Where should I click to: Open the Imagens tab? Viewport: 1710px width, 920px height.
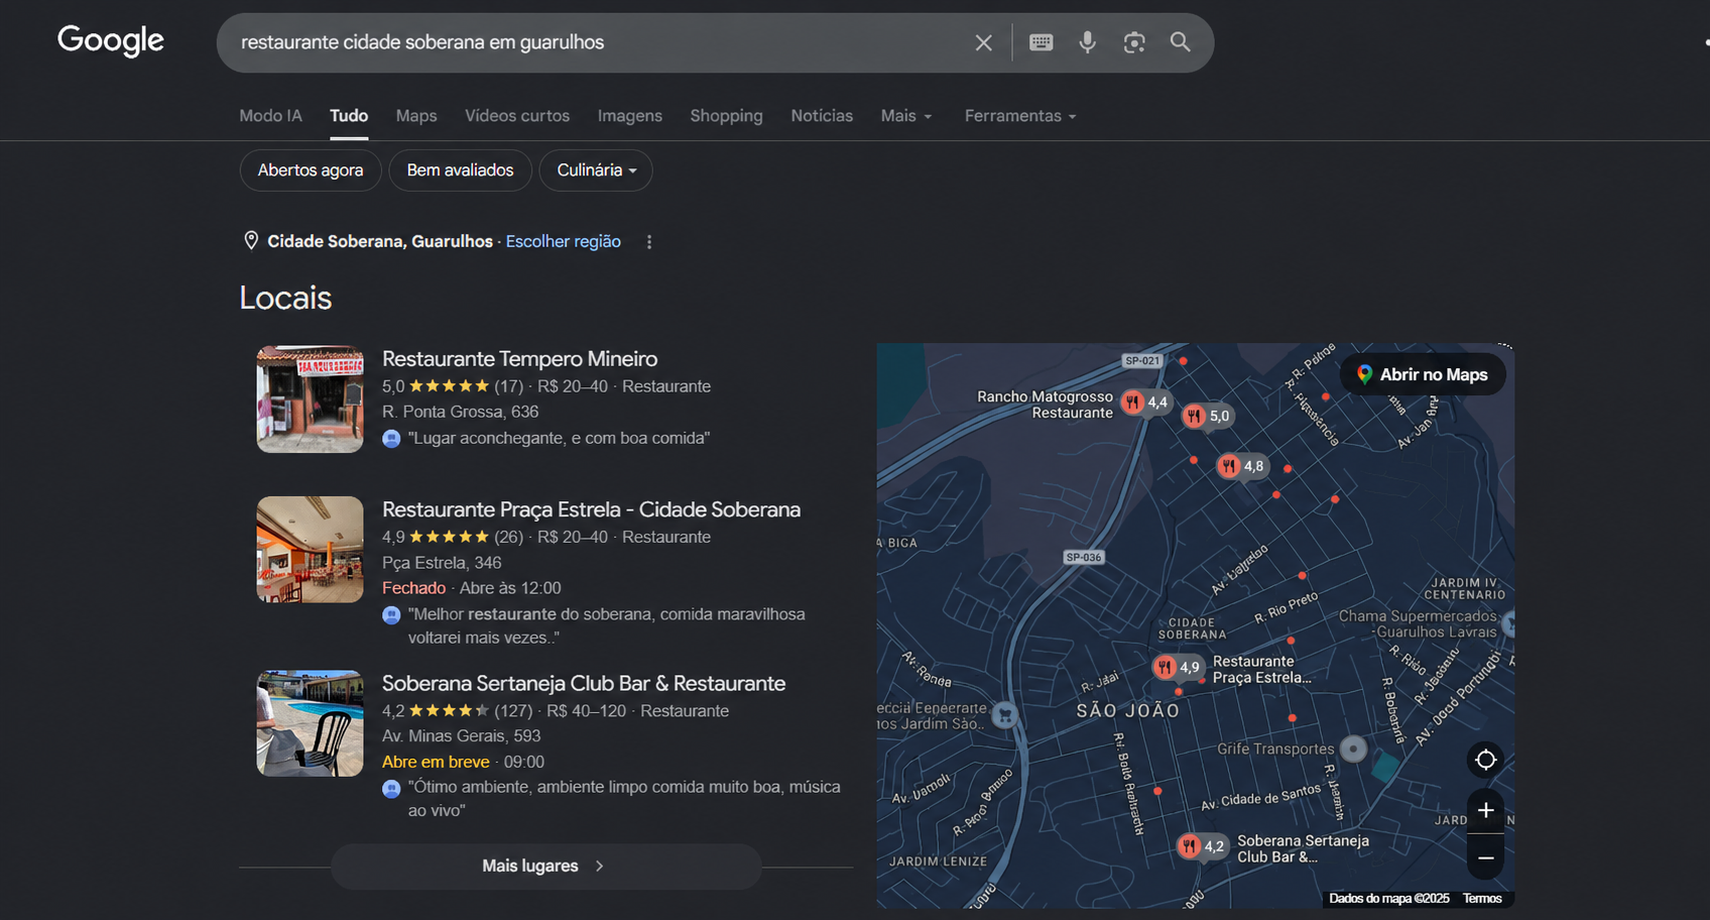[630, 116]
